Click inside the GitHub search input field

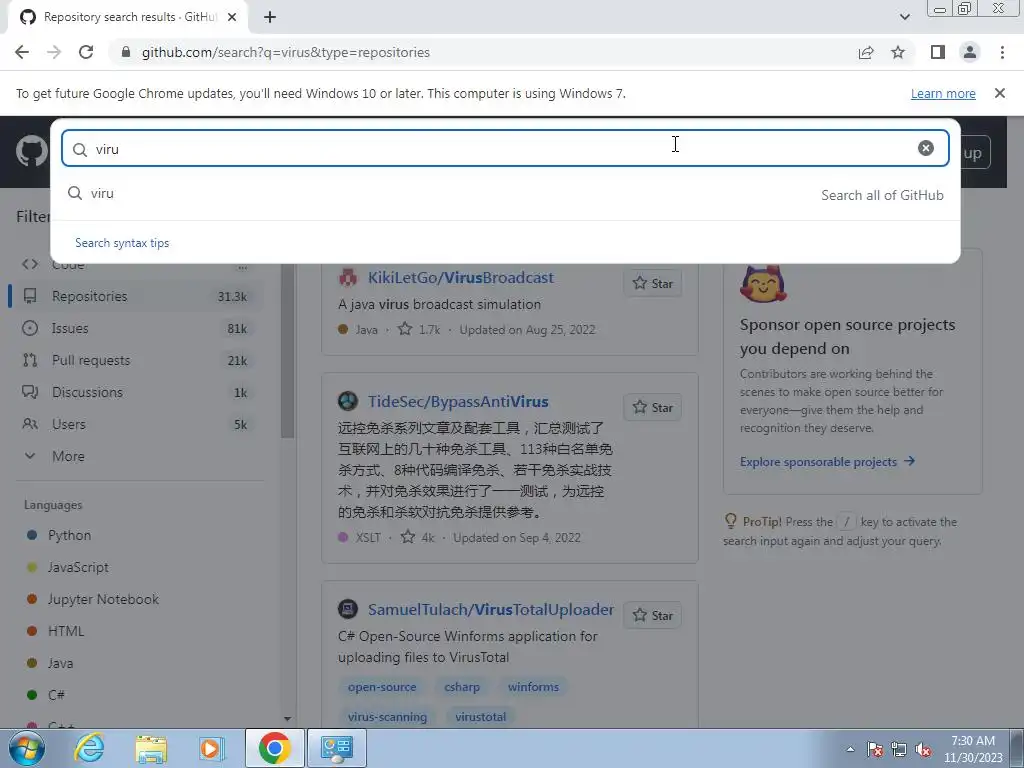coord(505,148)
